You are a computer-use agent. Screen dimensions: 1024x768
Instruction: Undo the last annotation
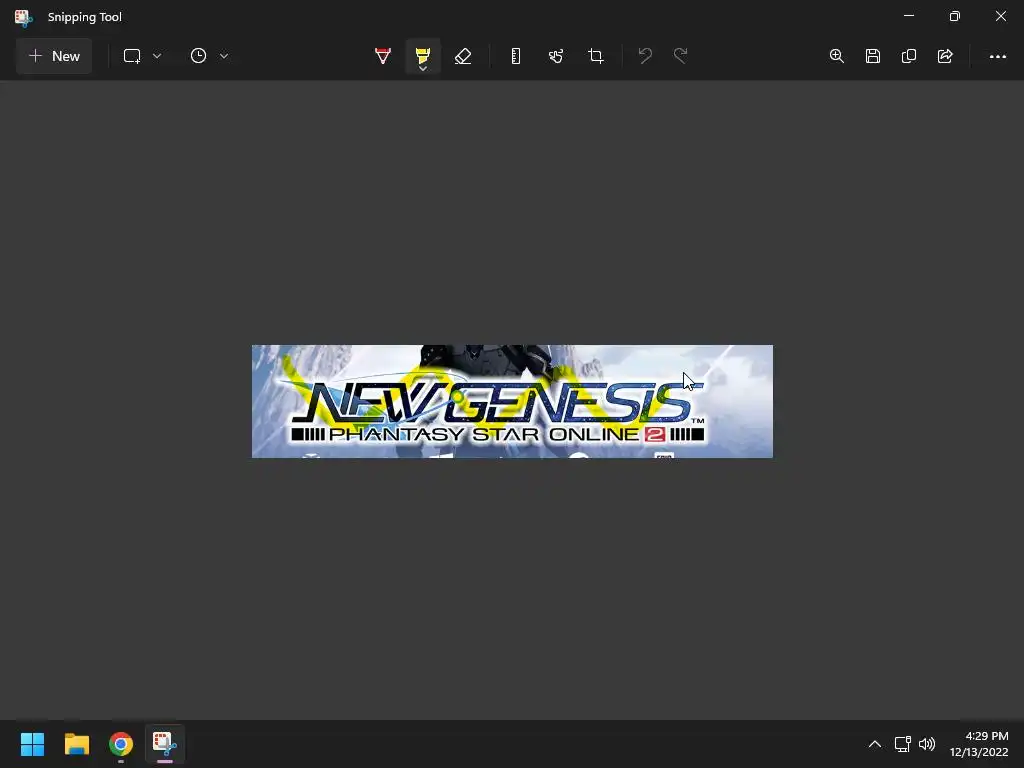645,56
